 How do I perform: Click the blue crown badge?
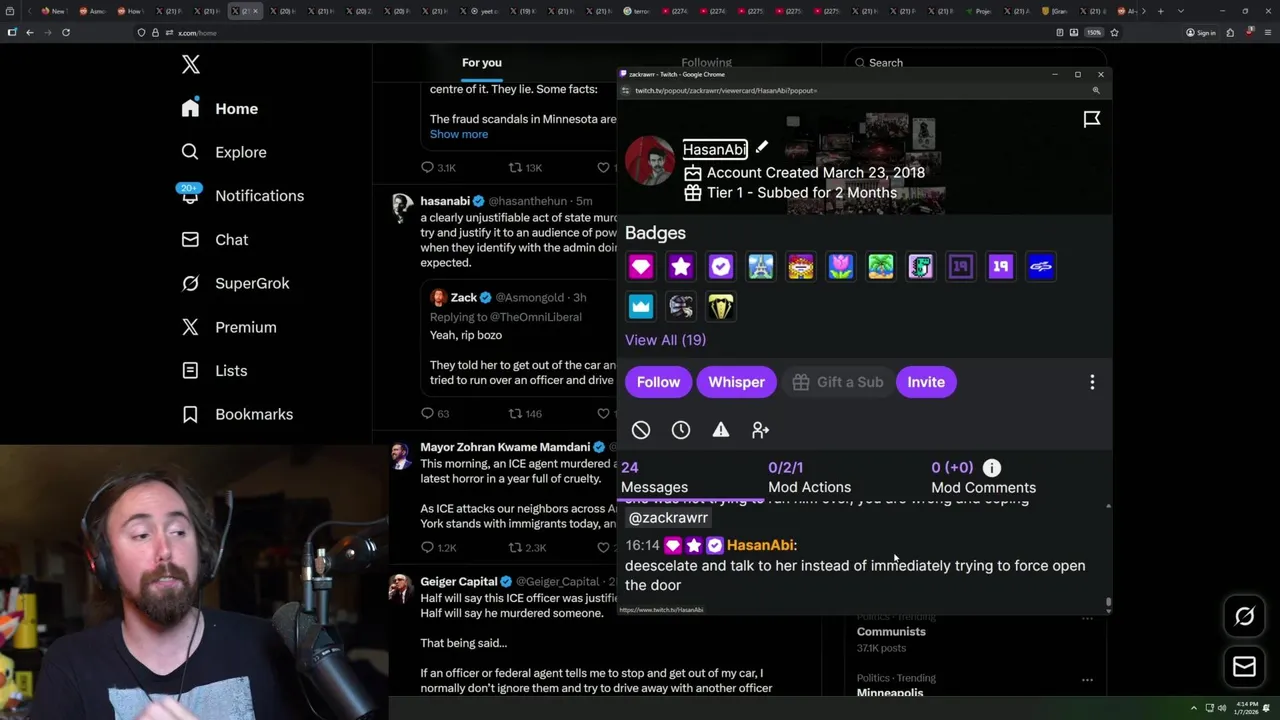pyautogui.click(x=641, y=307)
